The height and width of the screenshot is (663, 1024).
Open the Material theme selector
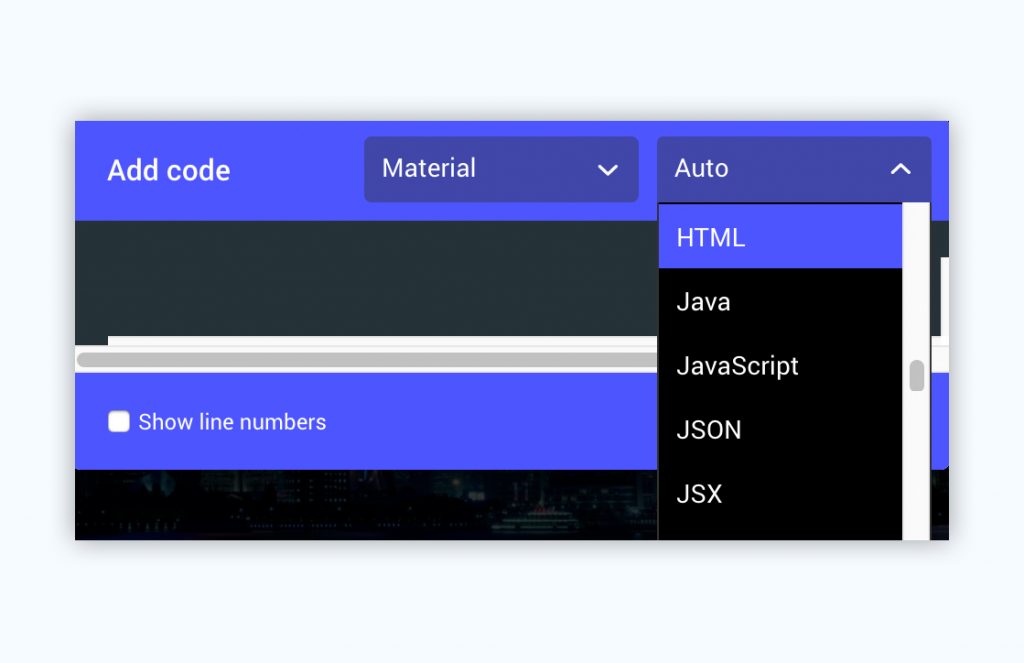pyautogui.click(x=500, y=169)
